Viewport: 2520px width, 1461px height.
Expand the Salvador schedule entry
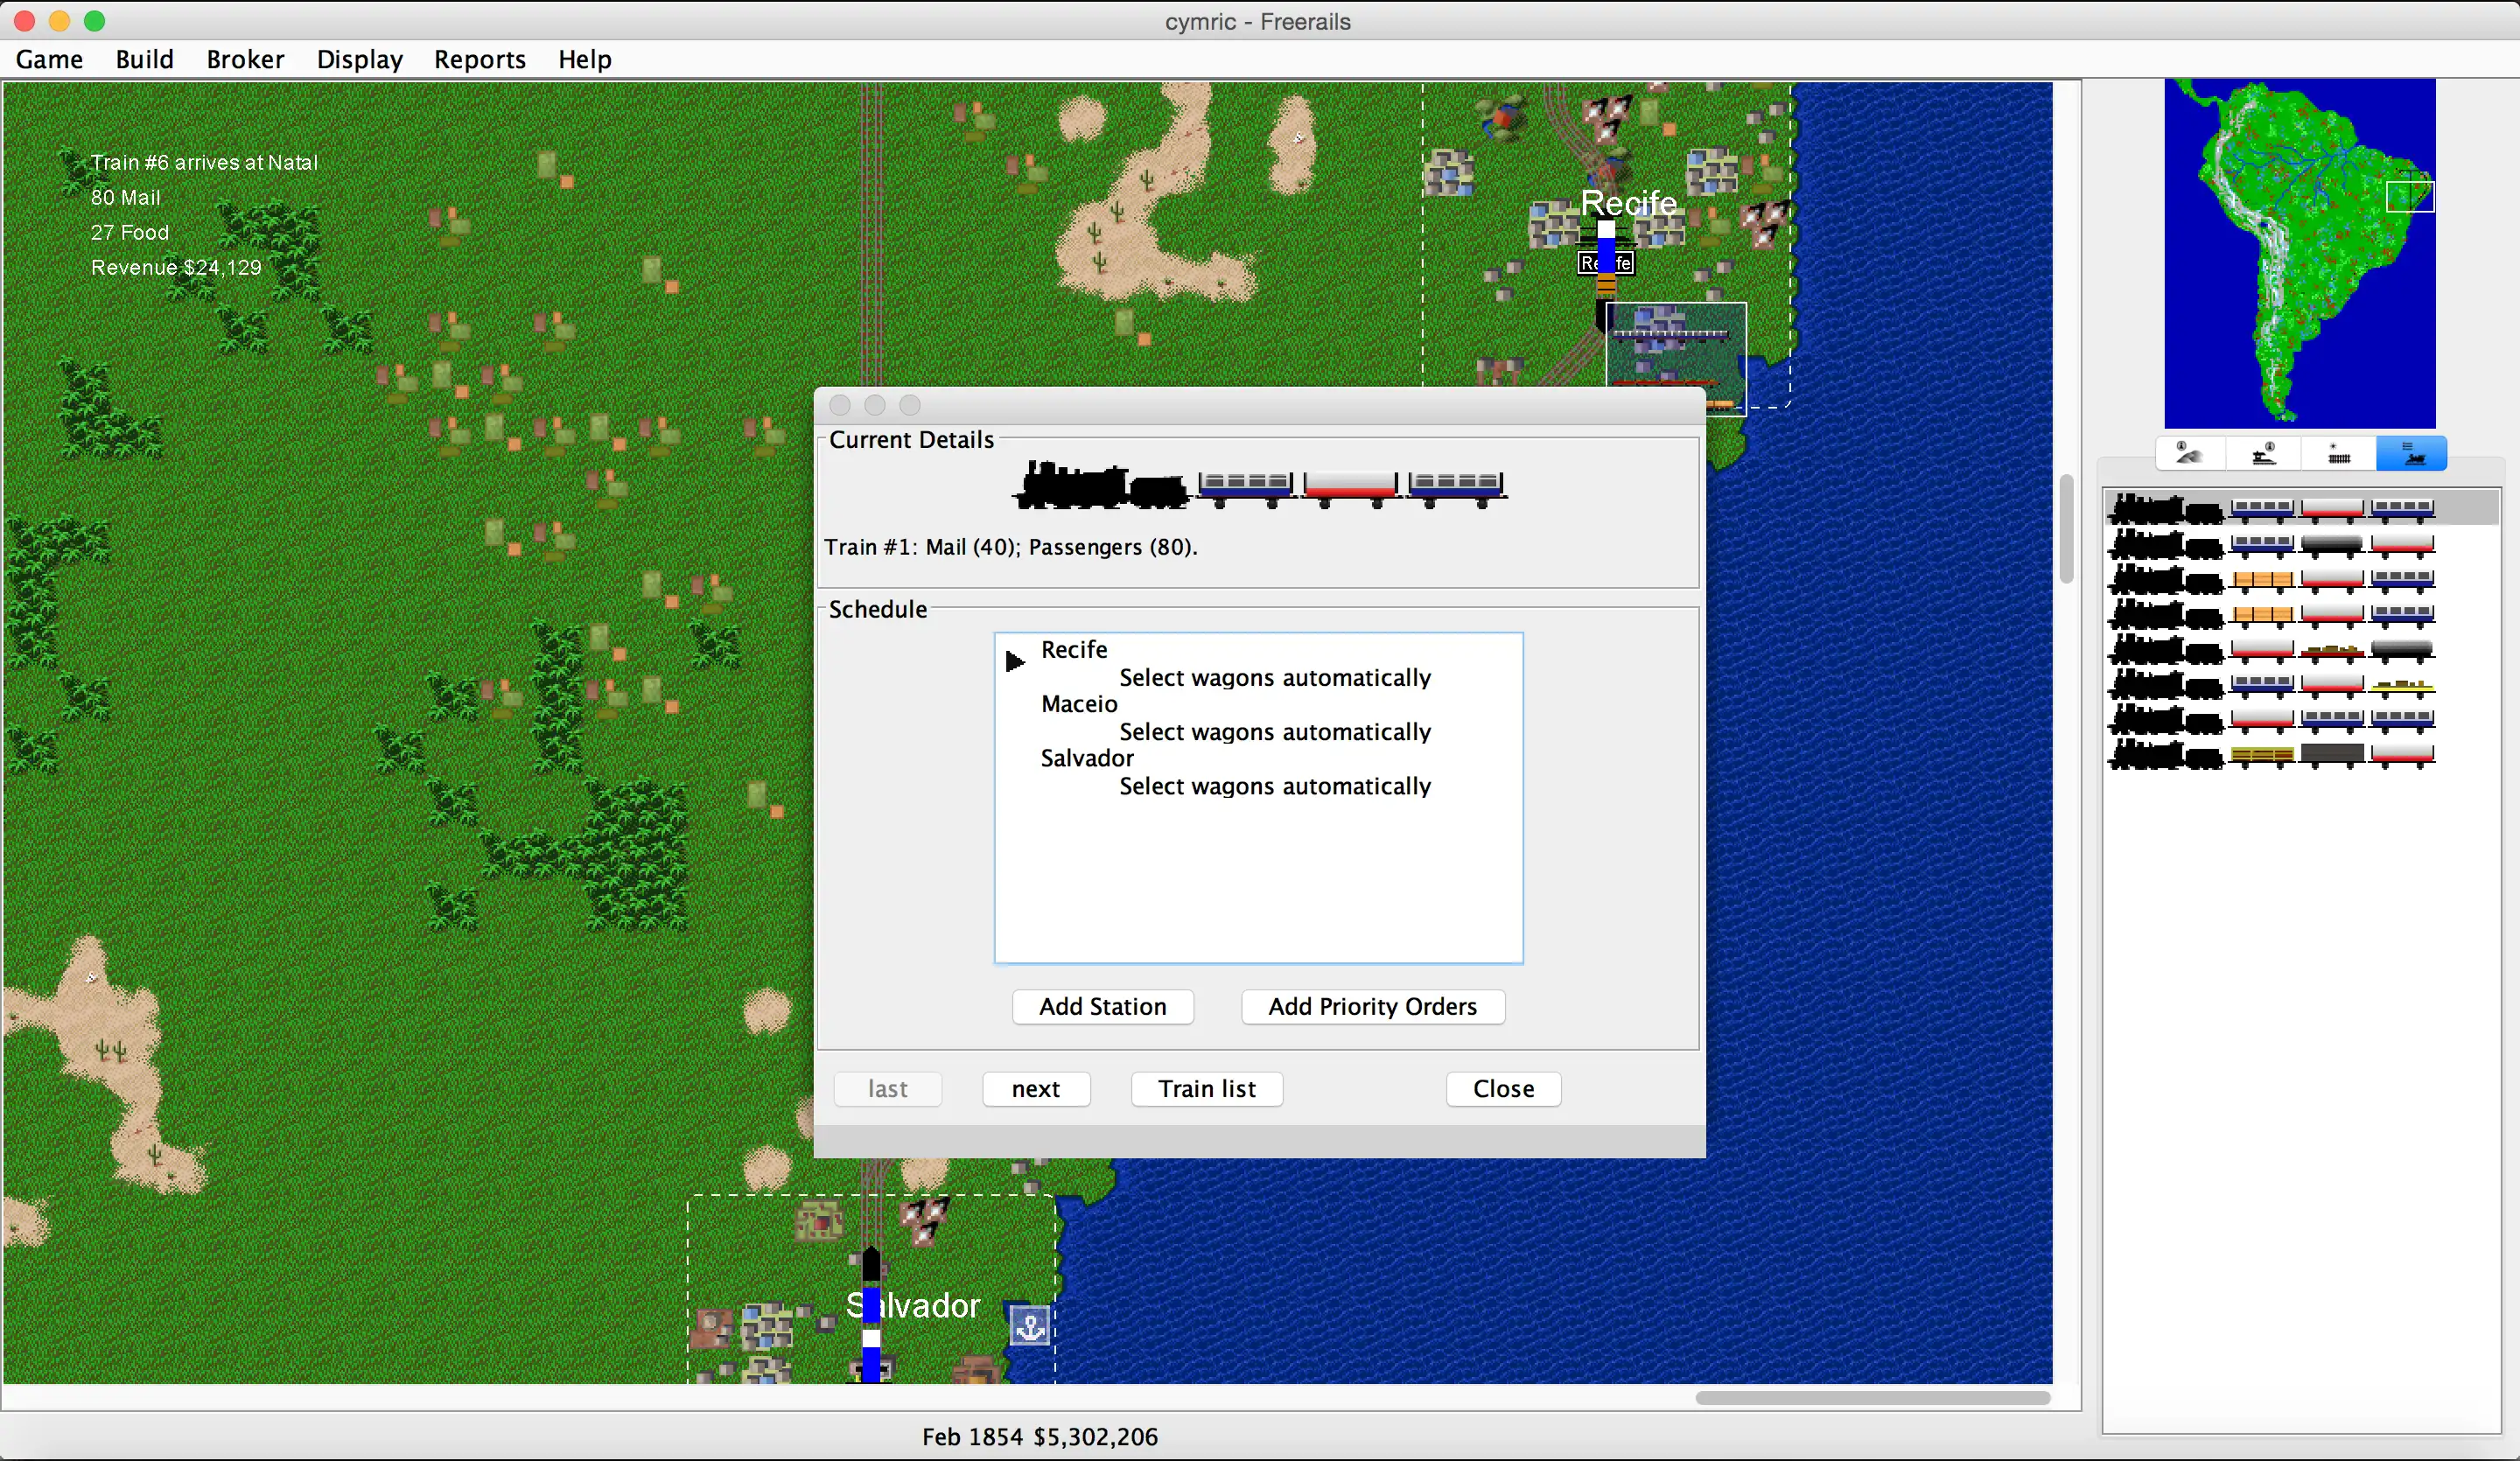[1087, 757]
